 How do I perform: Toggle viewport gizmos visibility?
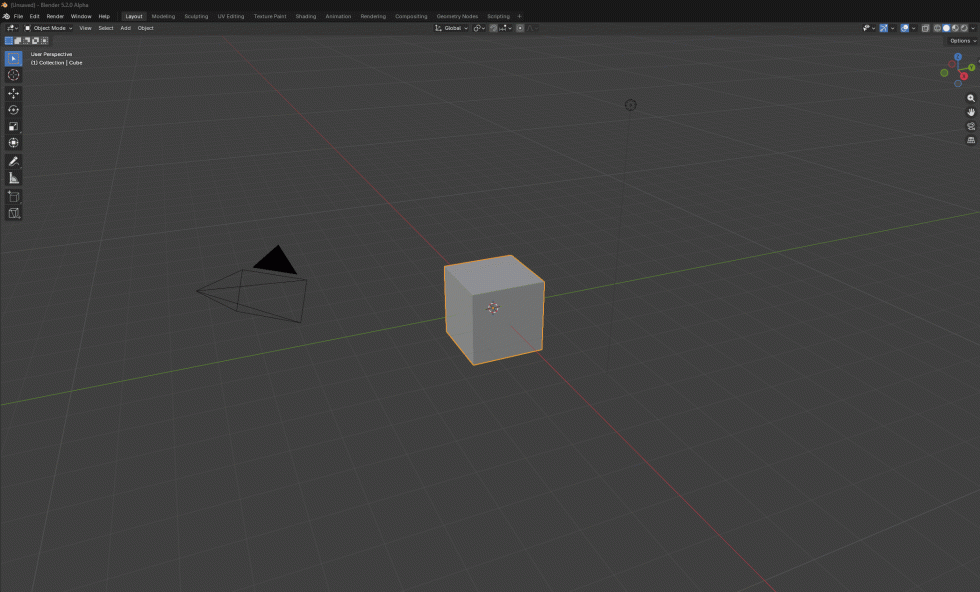pos(884,28)
